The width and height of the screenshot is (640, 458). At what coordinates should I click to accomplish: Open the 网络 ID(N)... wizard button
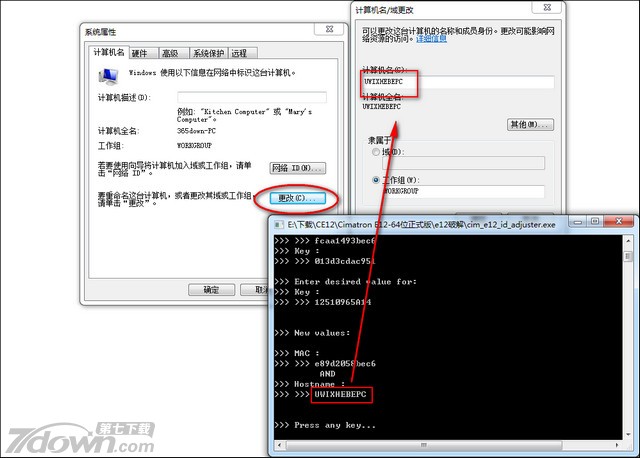[x=298, y=168]
